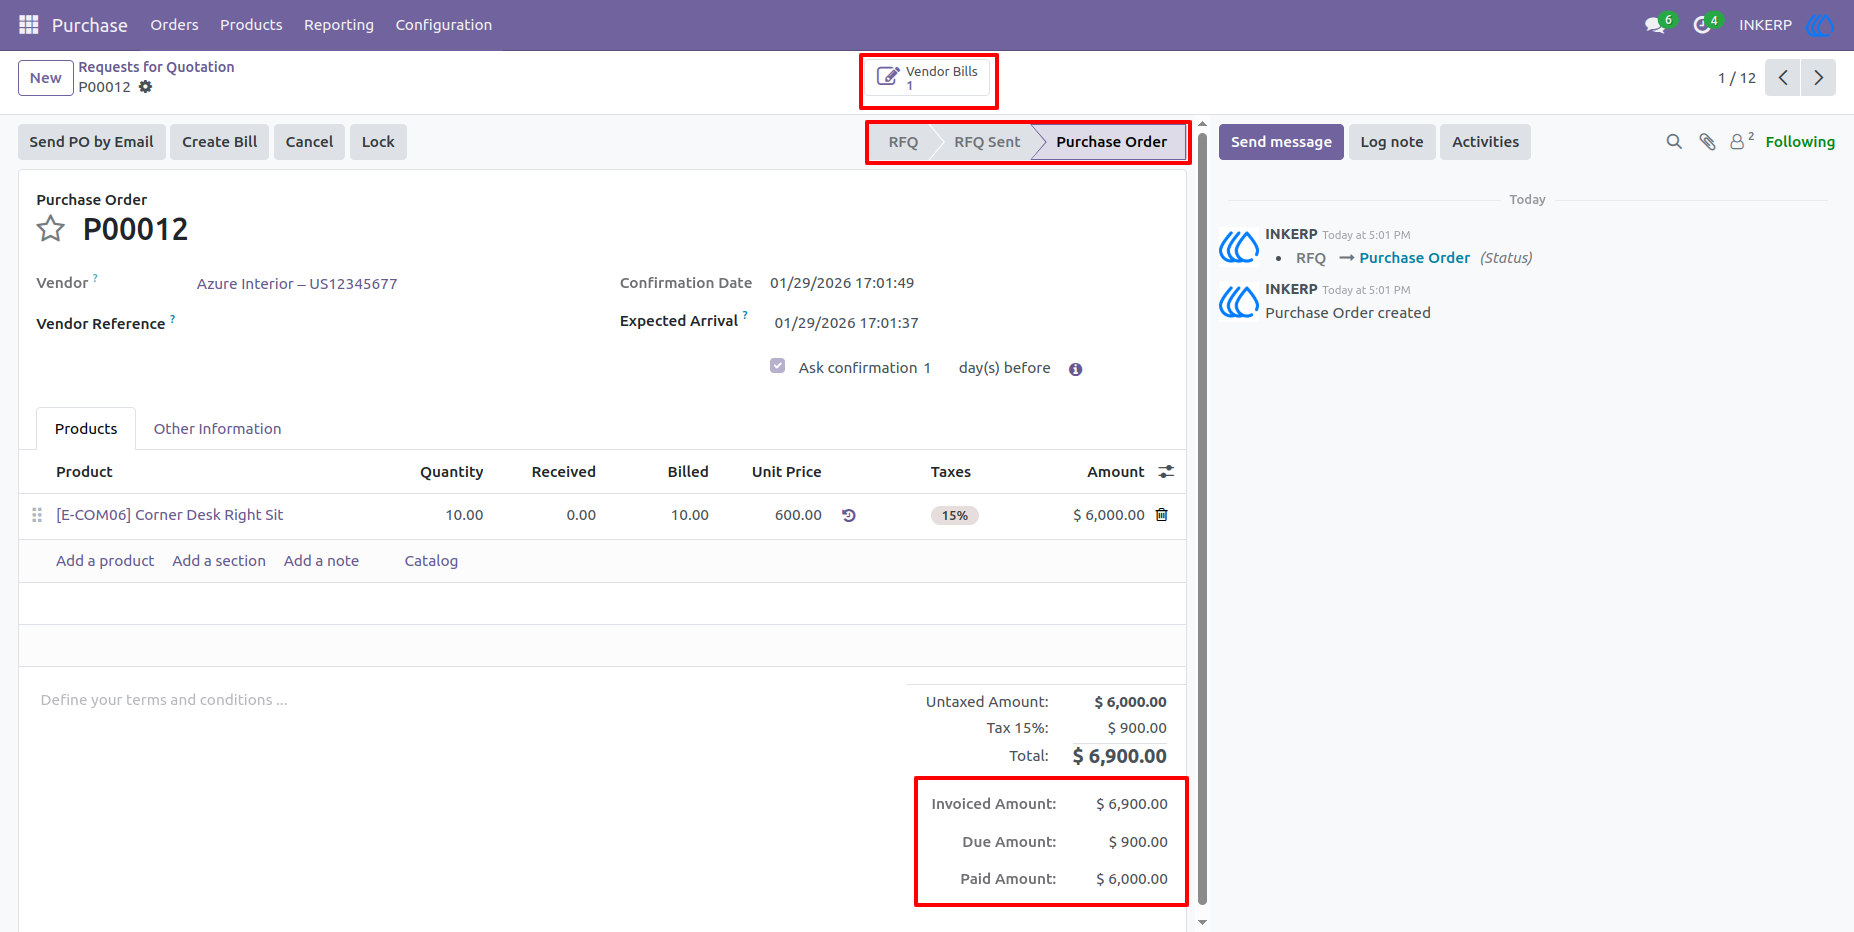Viewport: 1854px width, 932px height.
Task: Go to previous record arrow
Action: tap(1783, 78)
